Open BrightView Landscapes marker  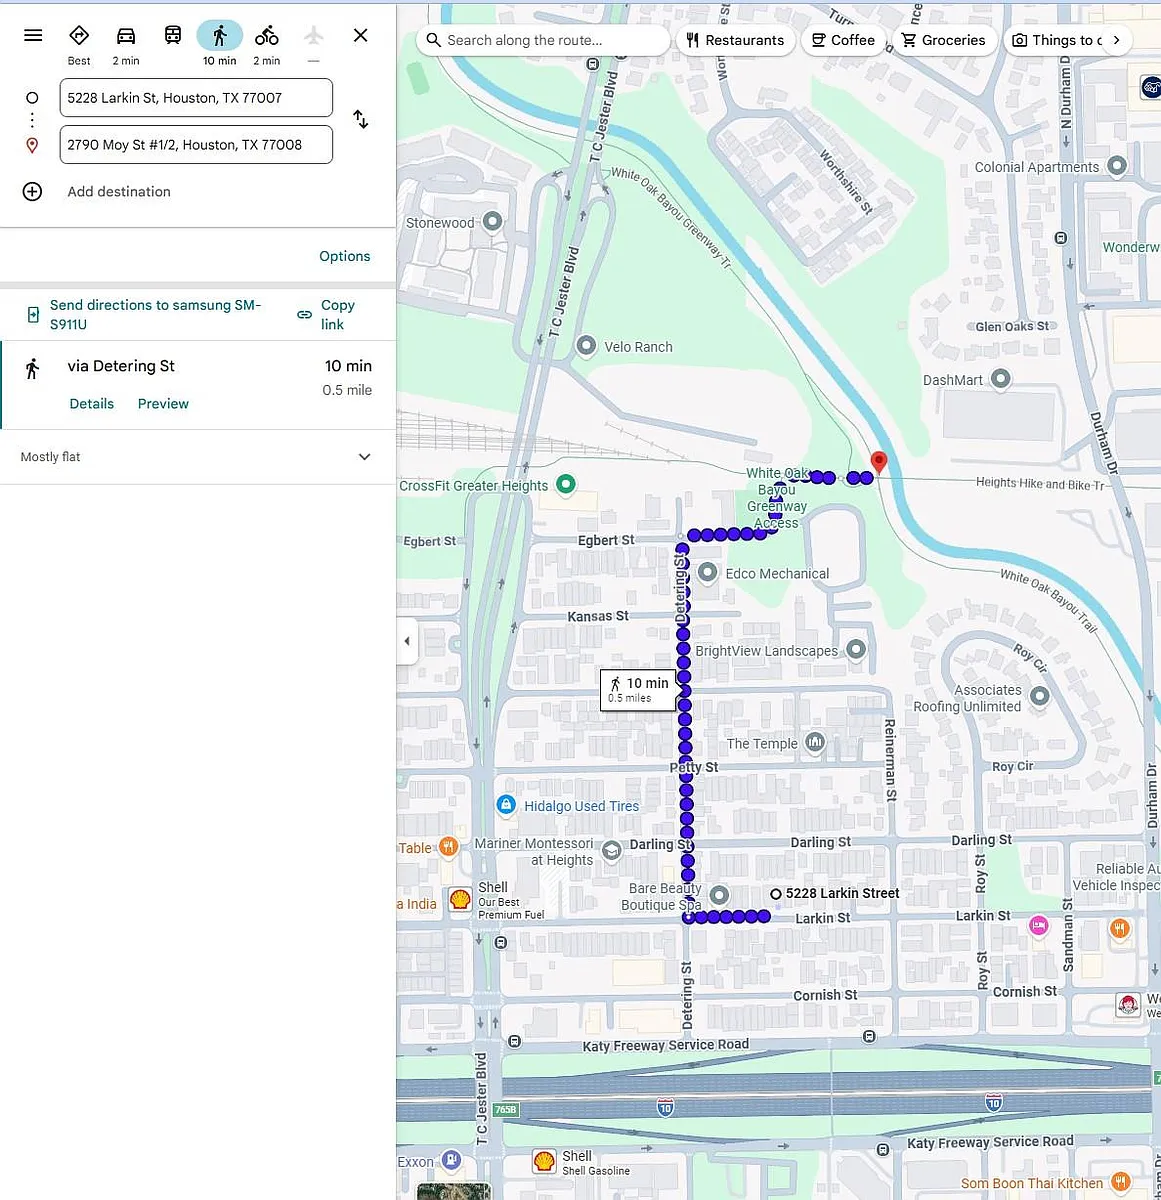[856, 650]
